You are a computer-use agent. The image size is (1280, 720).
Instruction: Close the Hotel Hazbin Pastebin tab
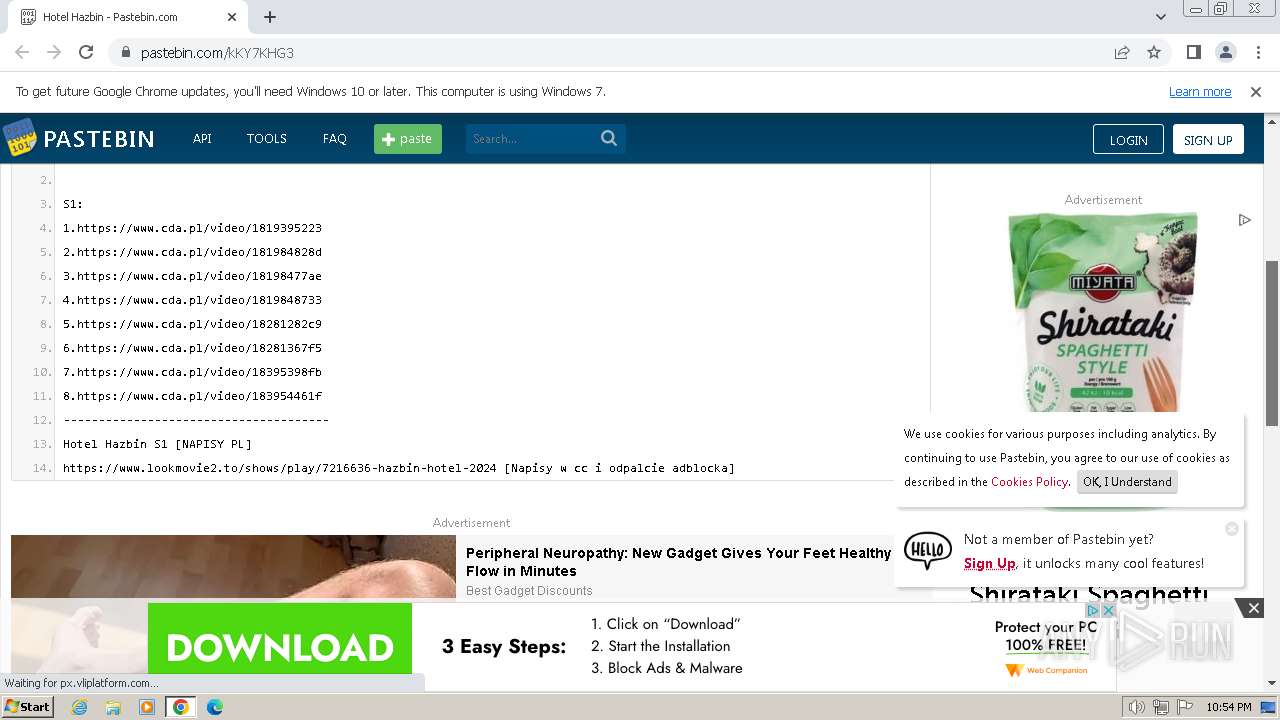(232, 17)
